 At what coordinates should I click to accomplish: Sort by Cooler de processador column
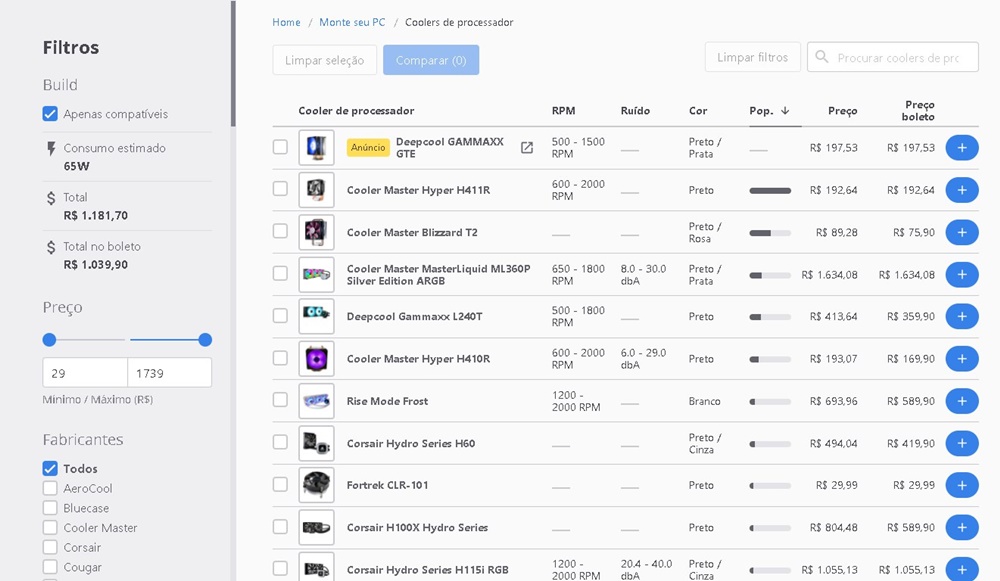pos(356,110)
